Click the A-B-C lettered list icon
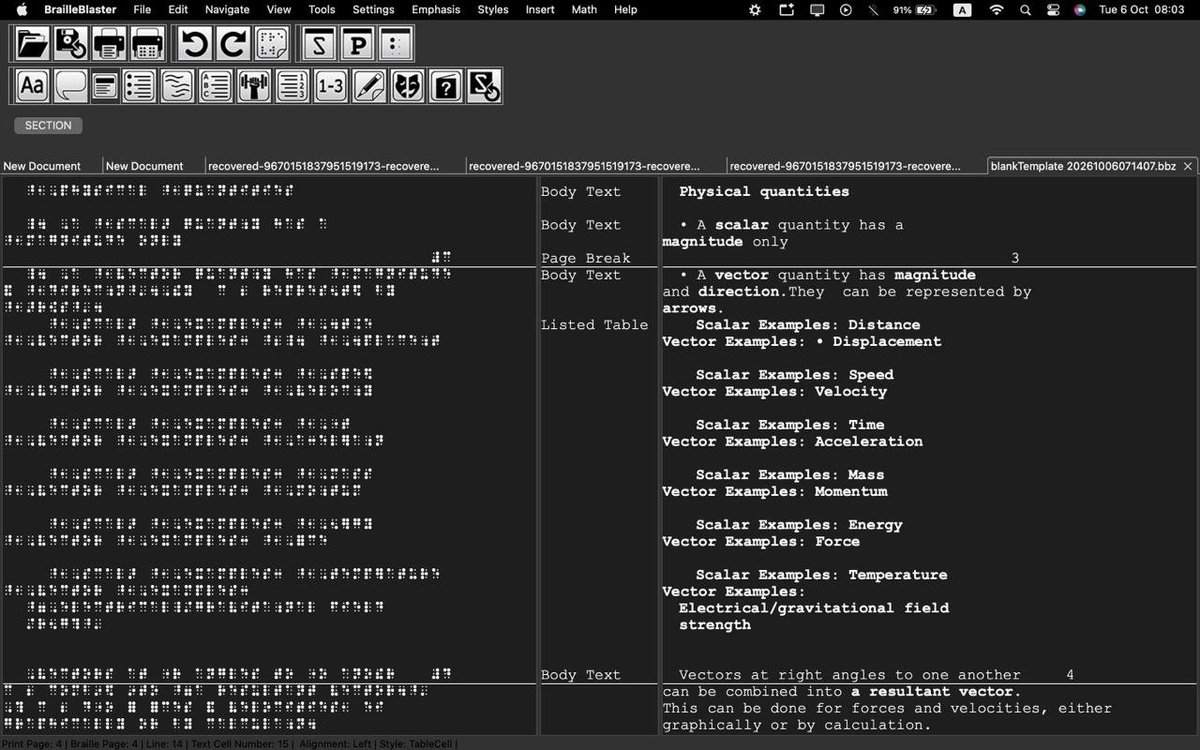 pyautogui.click(x=215, y=86)
